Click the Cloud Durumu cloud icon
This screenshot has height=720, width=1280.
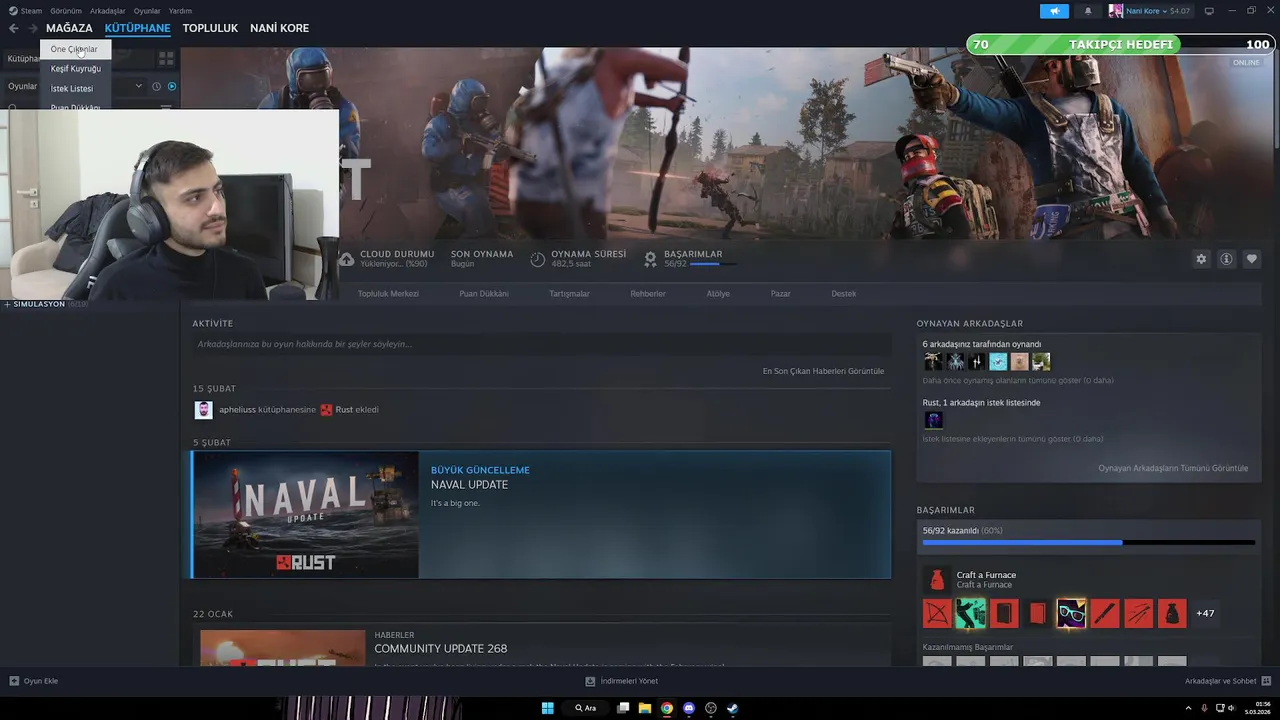click(x=346, y=259)
